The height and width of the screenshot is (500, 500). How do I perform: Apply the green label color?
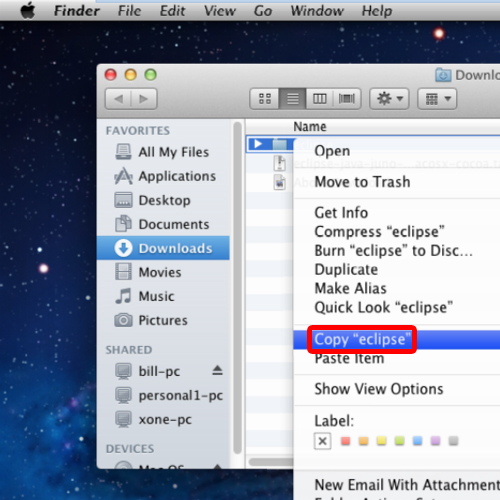coord(400,441)
